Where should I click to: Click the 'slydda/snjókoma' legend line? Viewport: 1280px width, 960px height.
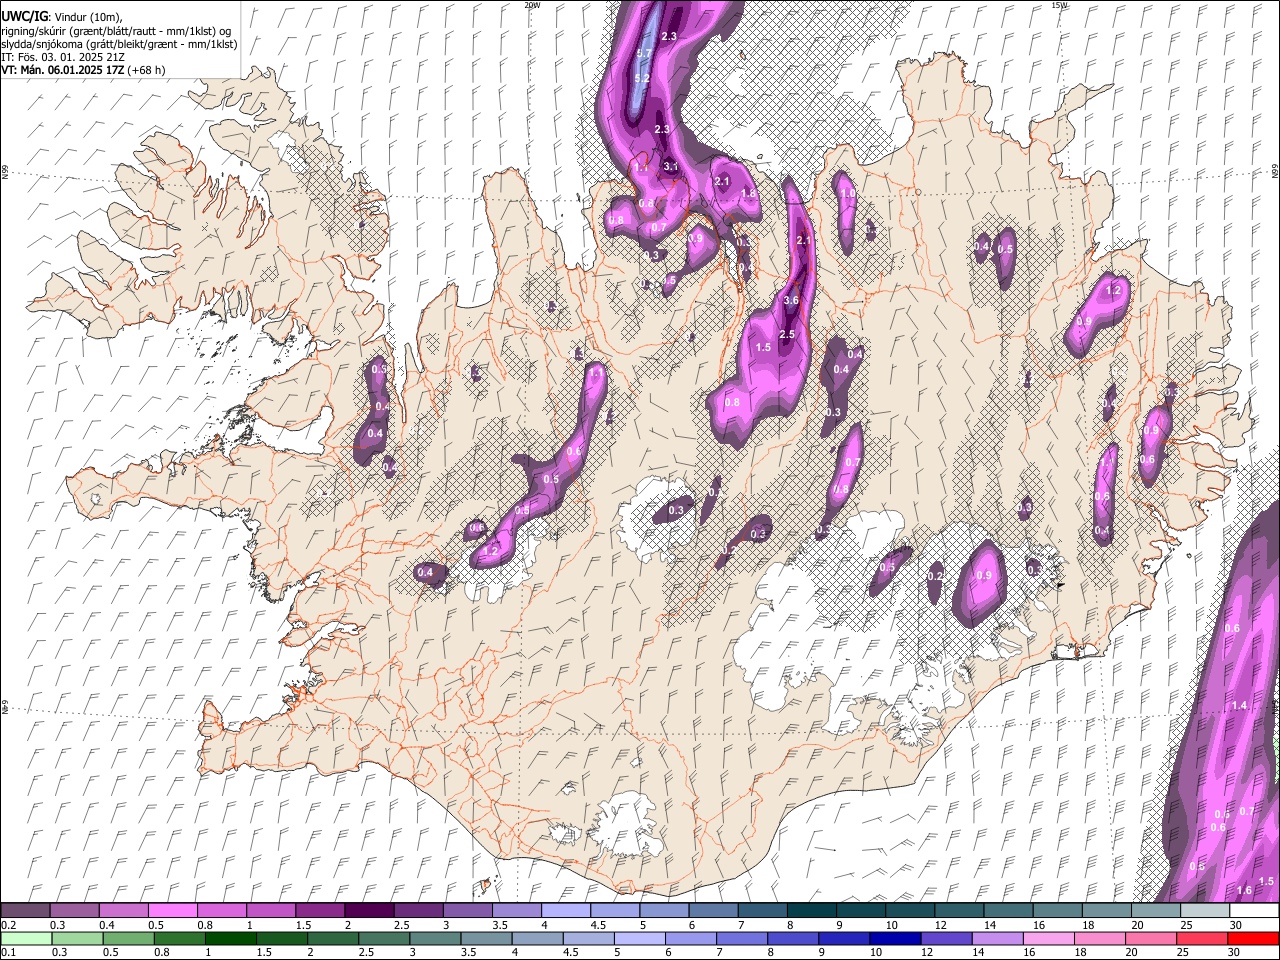click(119, 44)
